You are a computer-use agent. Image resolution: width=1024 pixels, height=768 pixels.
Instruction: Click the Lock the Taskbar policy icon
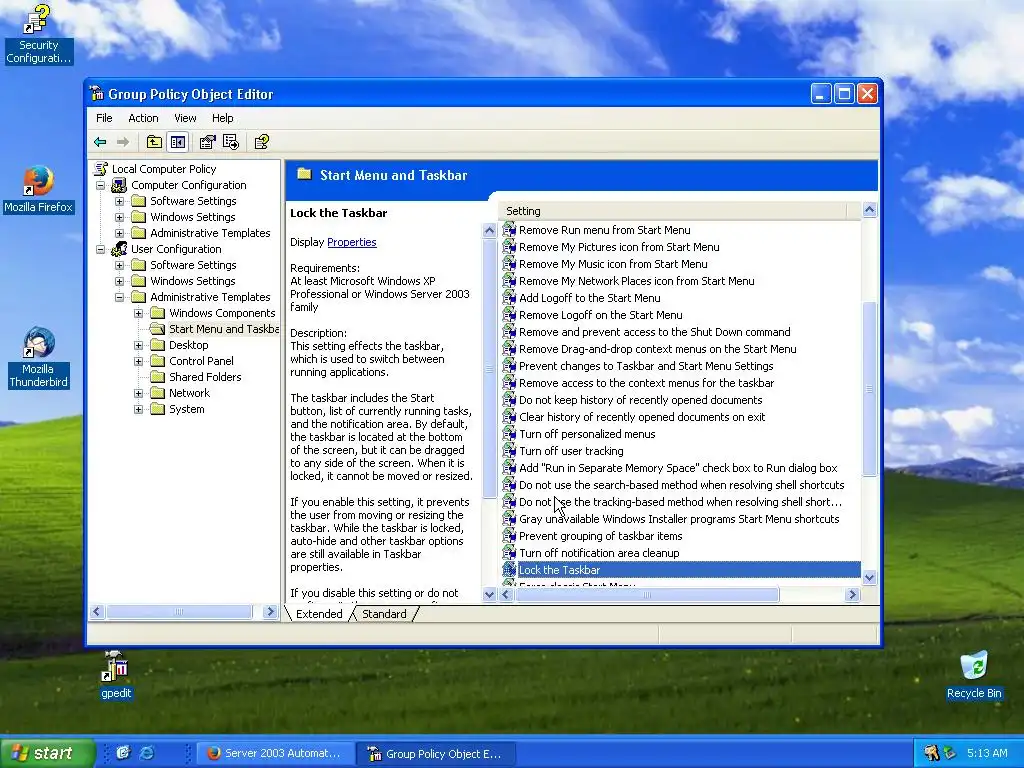click(x=509, y=569)
